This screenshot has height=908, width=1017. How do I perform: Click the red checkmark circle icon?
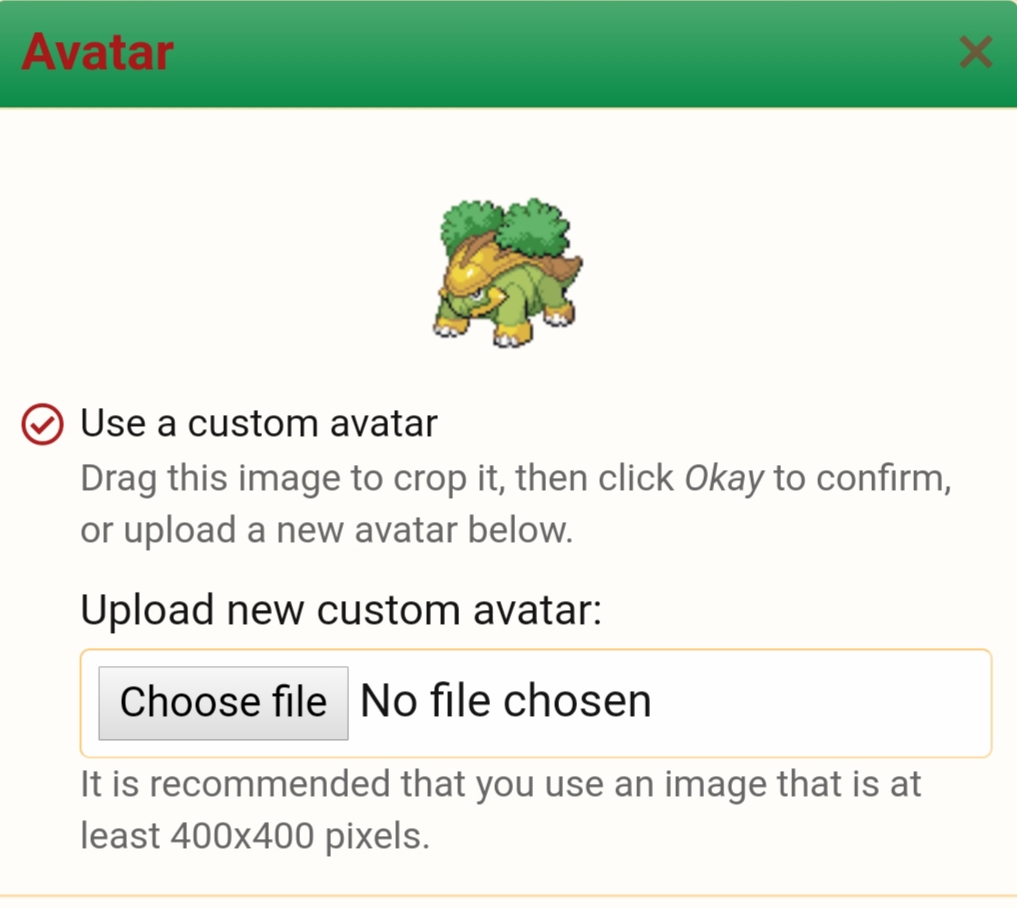coord(42,425)
